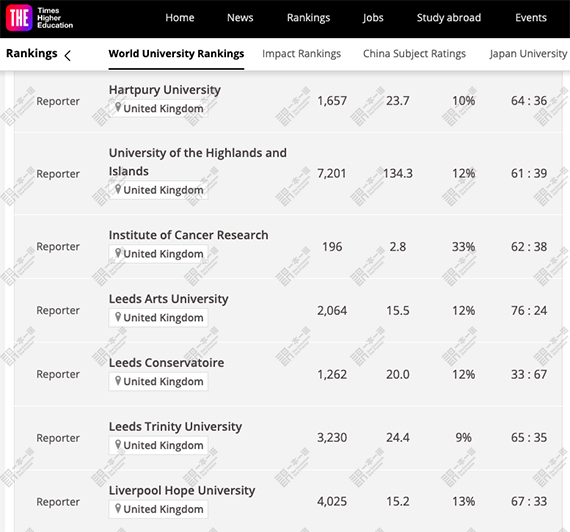Image resolution: width=570 pixels, height=532 pixels.
Task: Click the 61 : 39 gender ratio
Action: click(x=529, y=173)
